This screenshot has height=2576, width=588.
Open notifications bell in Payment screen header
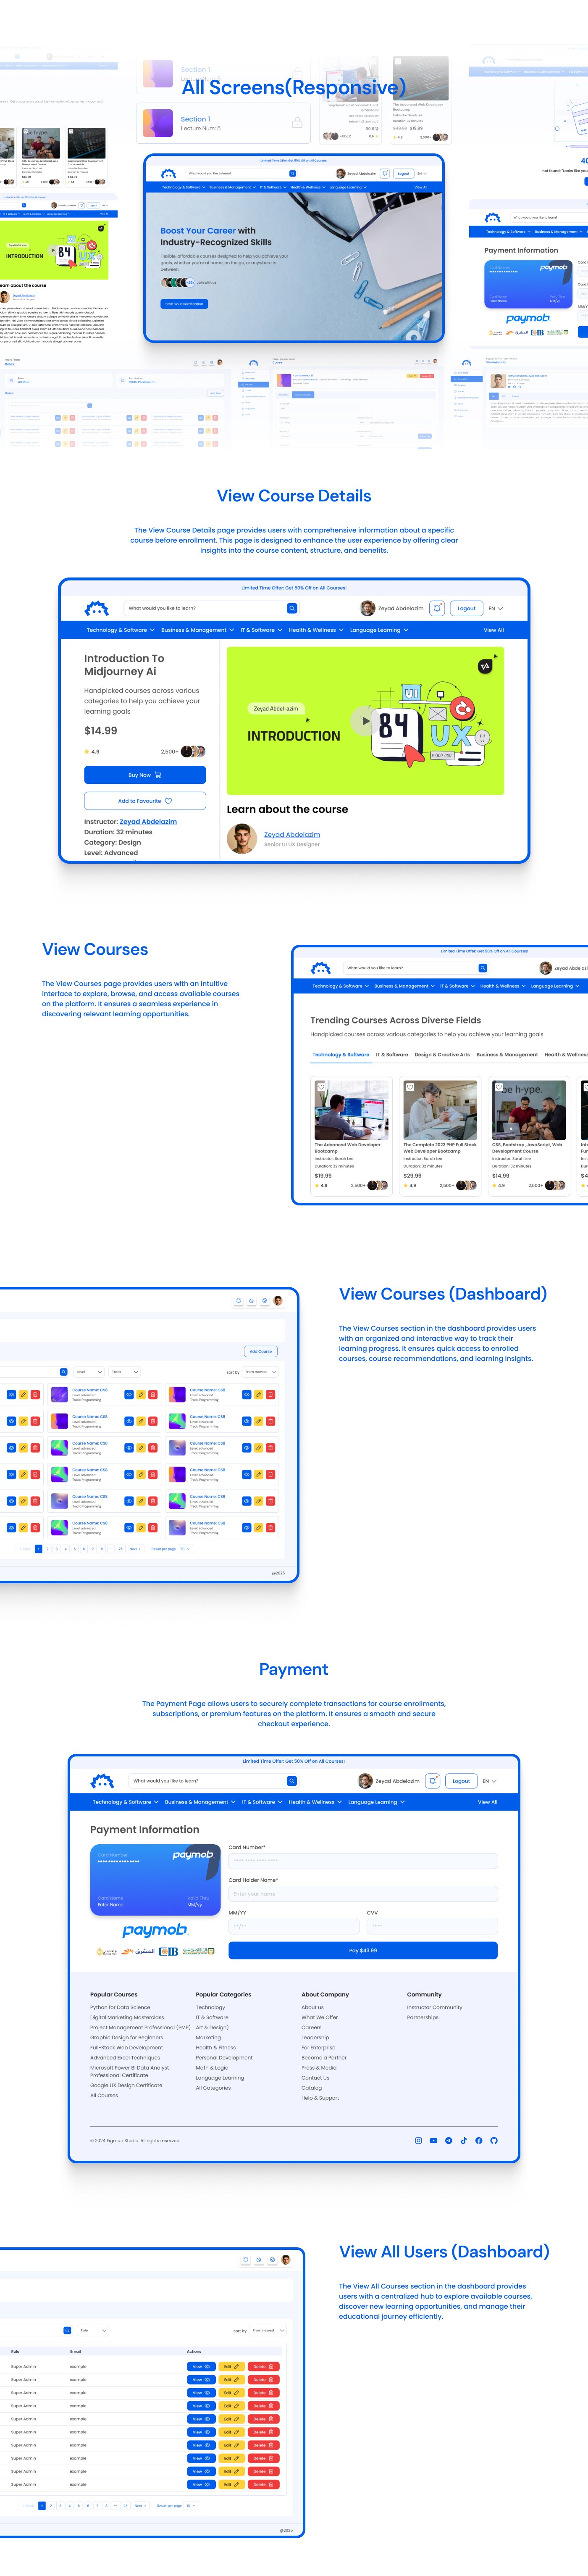pos(433,1781)
